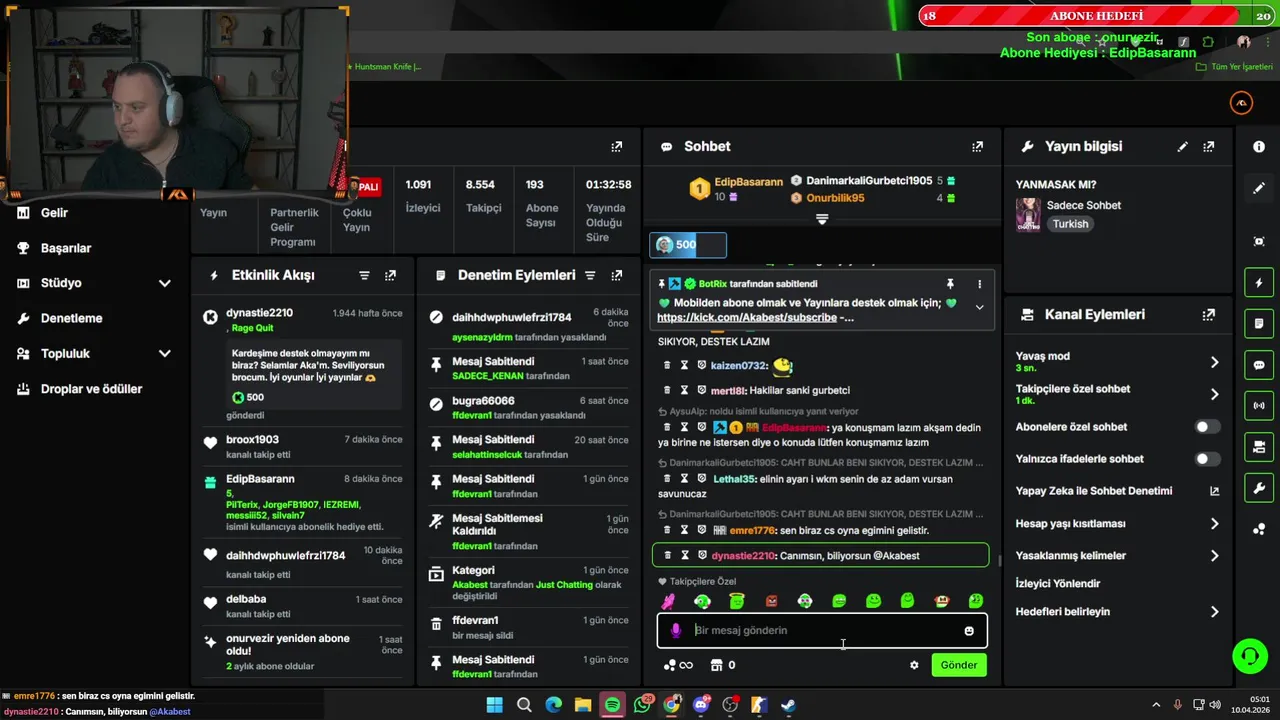Viewport: 1280px width, 720px height.
Task: Expand the Stüdyo sidebar section
Action: 164,283
